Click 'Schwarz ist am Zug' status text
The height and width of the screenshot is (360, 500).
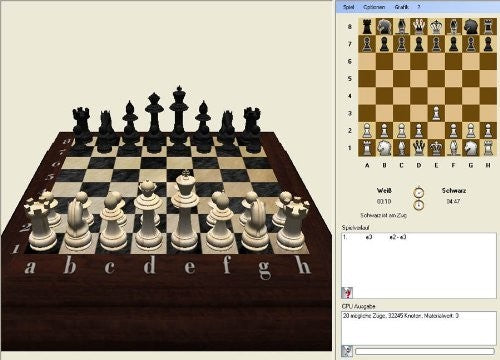tap(384, 215)
